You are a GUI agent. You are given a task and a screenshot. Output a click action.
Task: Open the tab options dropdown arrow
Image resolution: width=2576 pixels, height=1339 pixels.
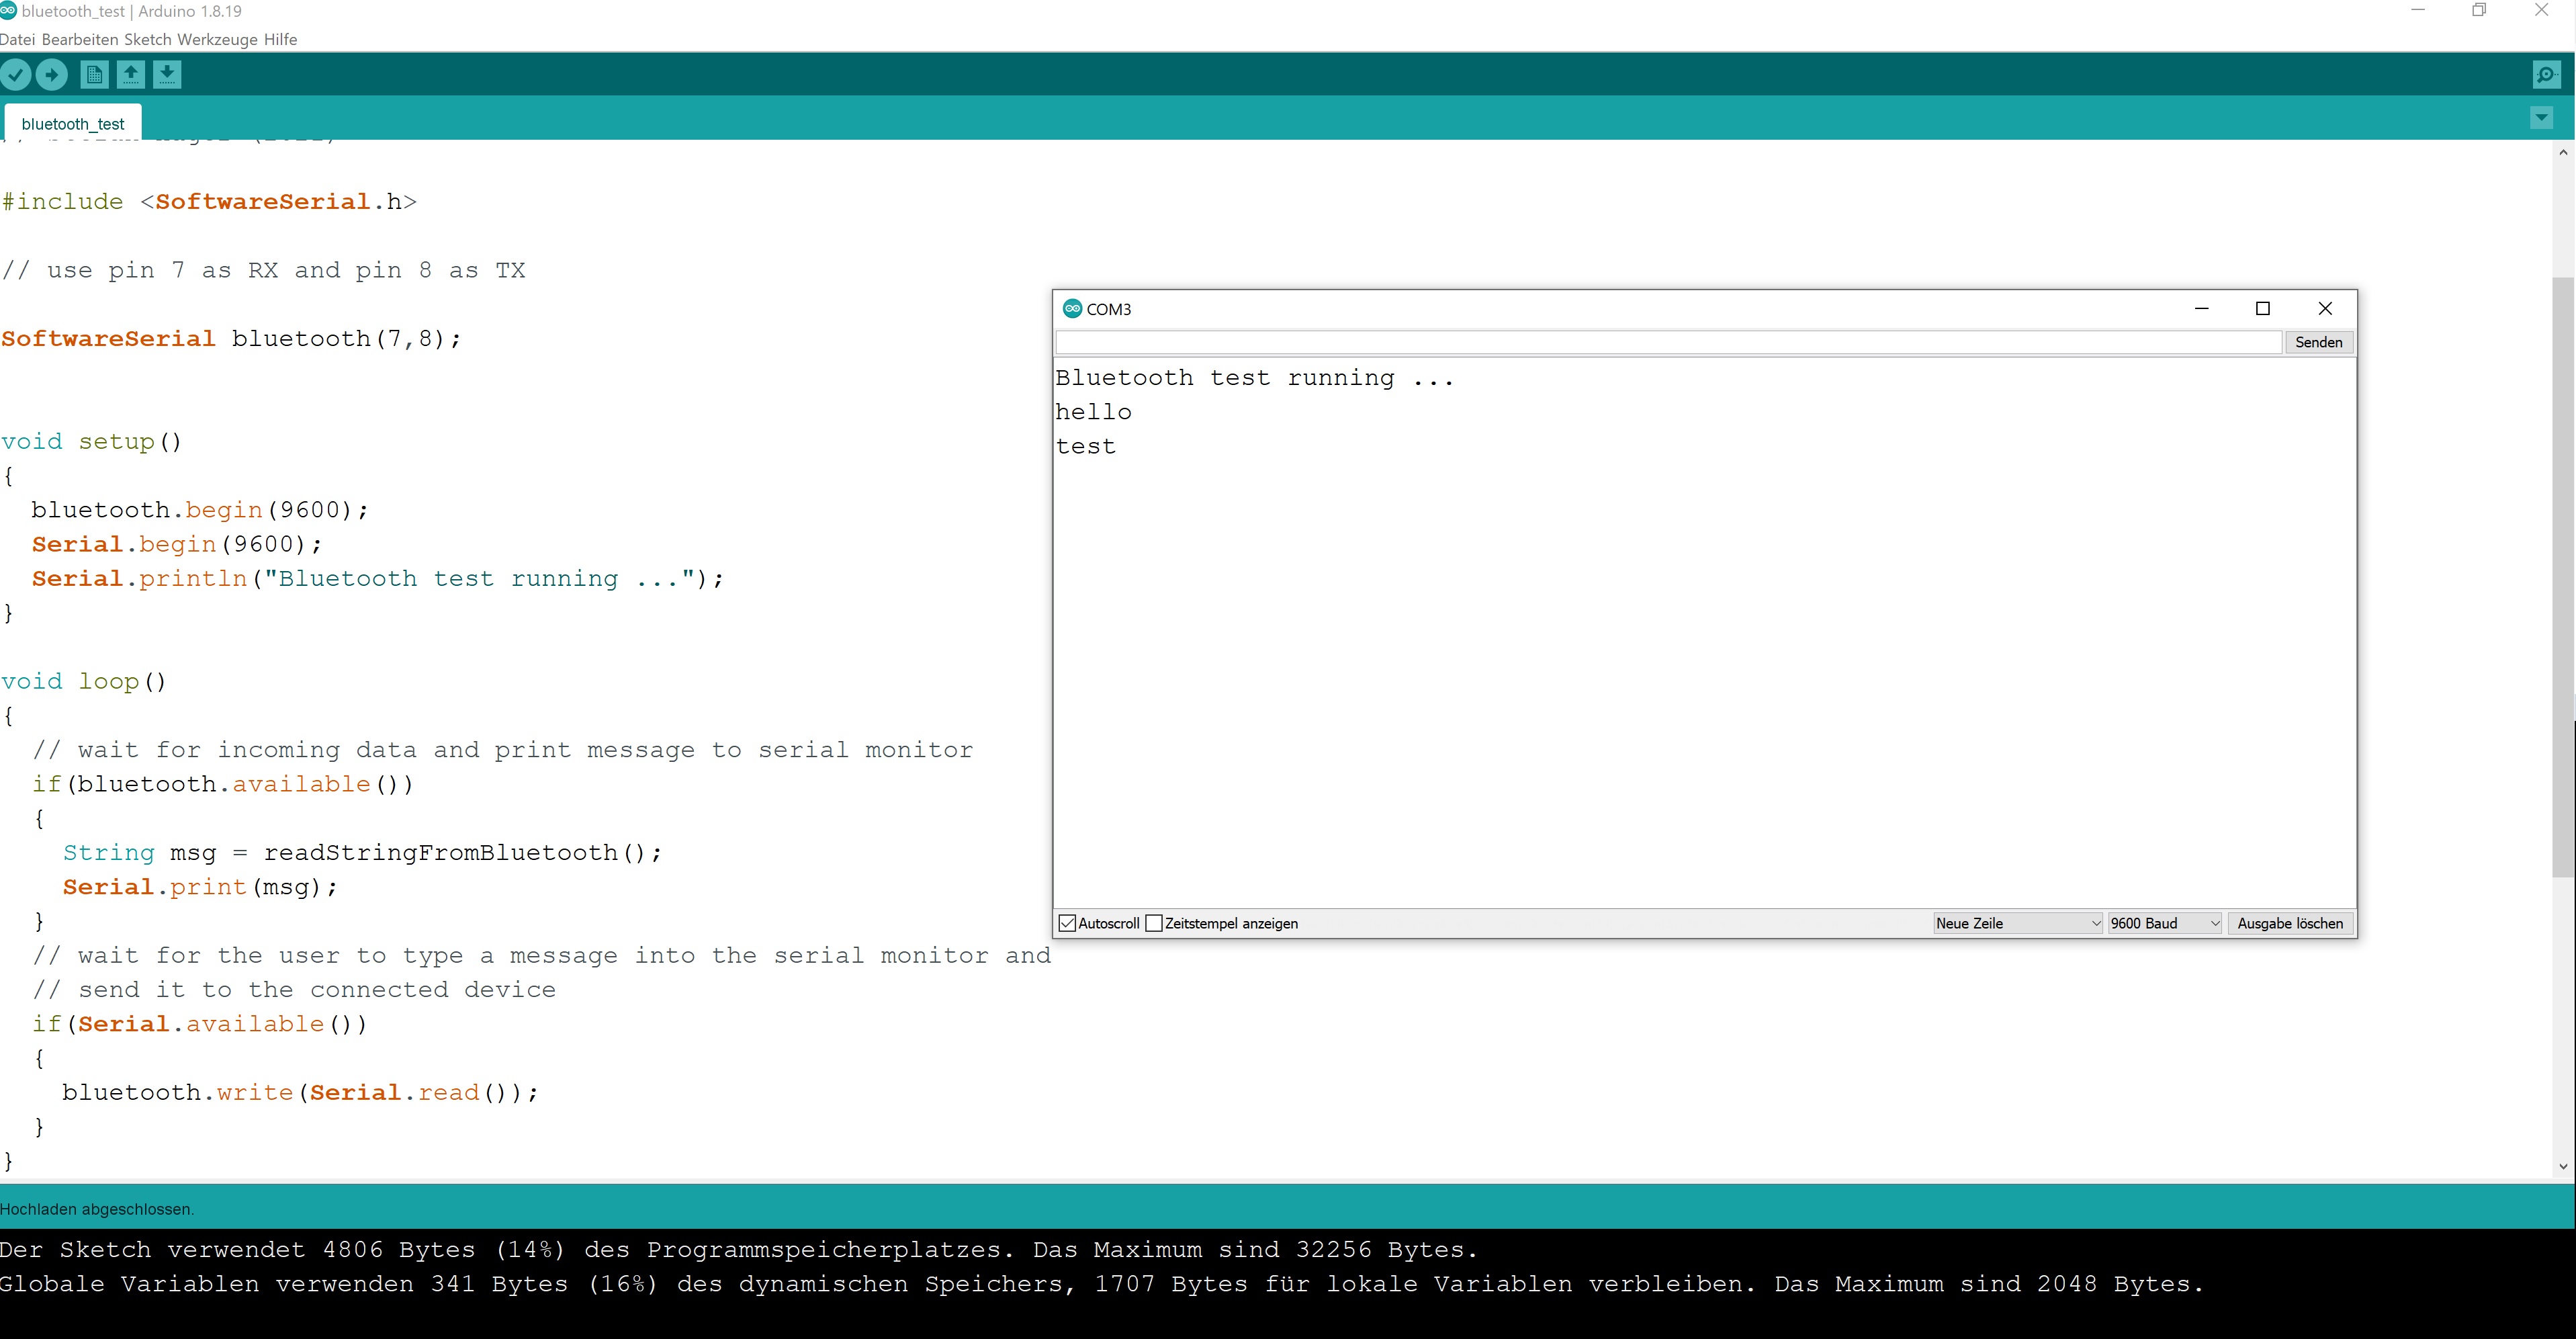[2541, 118]
